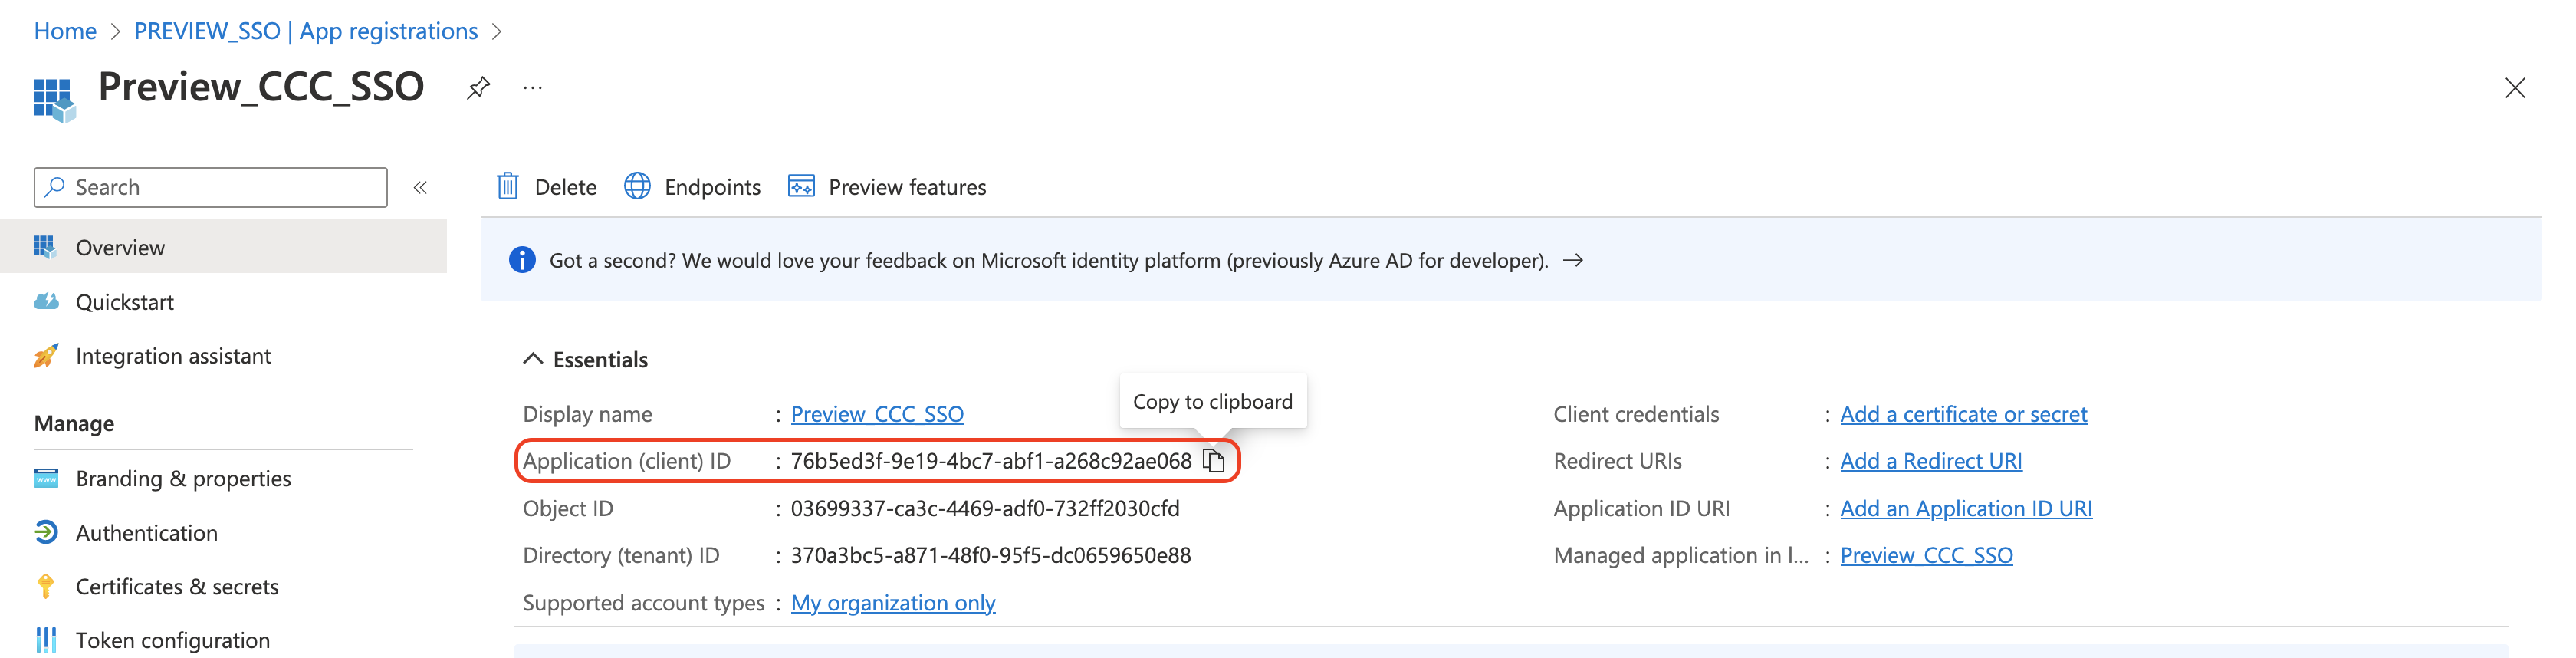Viewport: 2576px width, 658px height.
Task: Select Overview in the sidebar
Action: click(x=120, y=247)
